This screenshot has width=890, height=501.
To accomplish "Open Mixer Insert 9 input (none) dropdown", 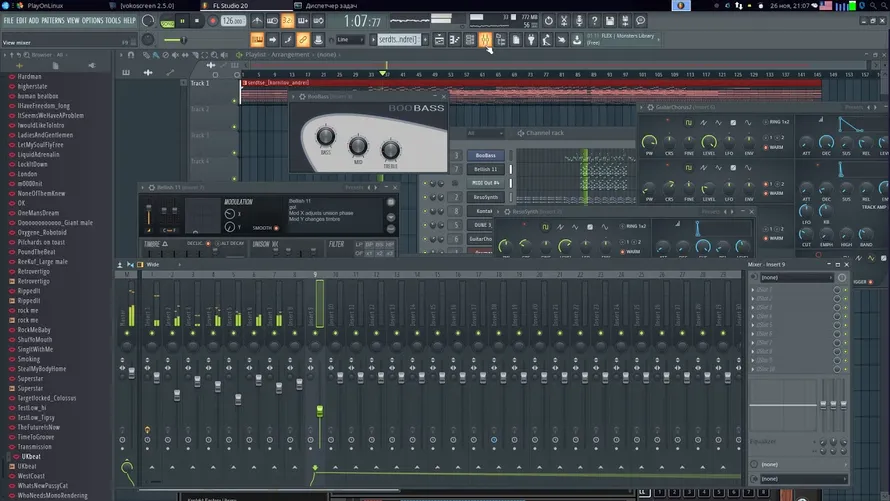I will (x=796, y=277).
